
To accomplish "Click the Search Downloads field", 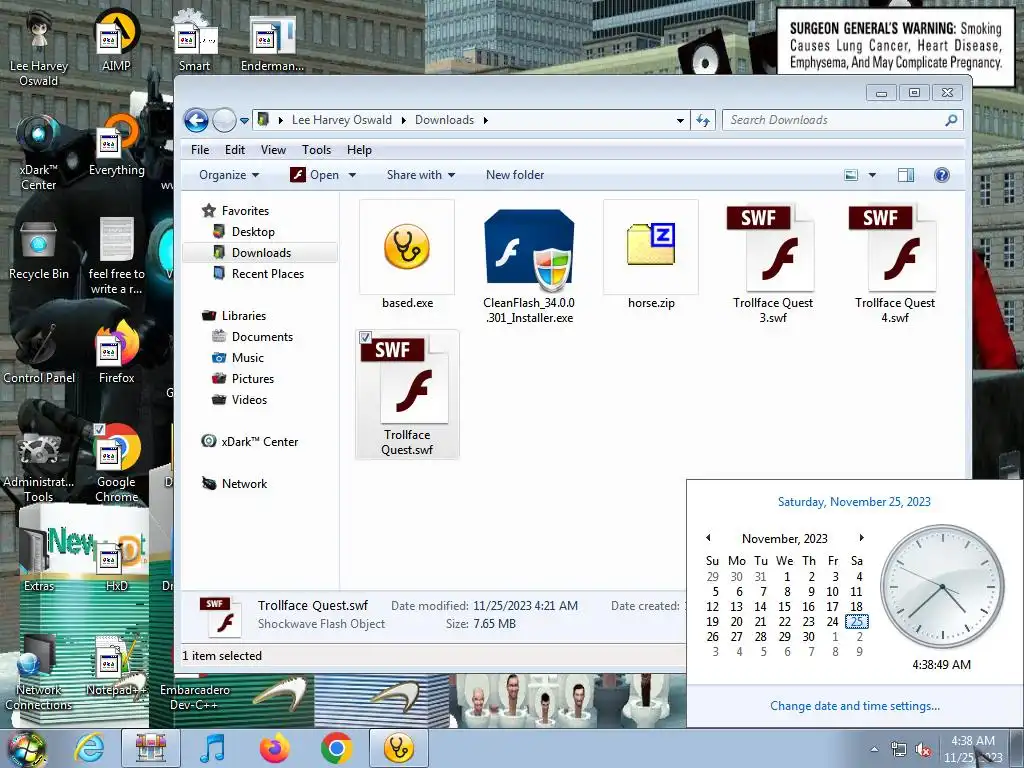I will tap(835, 120).
